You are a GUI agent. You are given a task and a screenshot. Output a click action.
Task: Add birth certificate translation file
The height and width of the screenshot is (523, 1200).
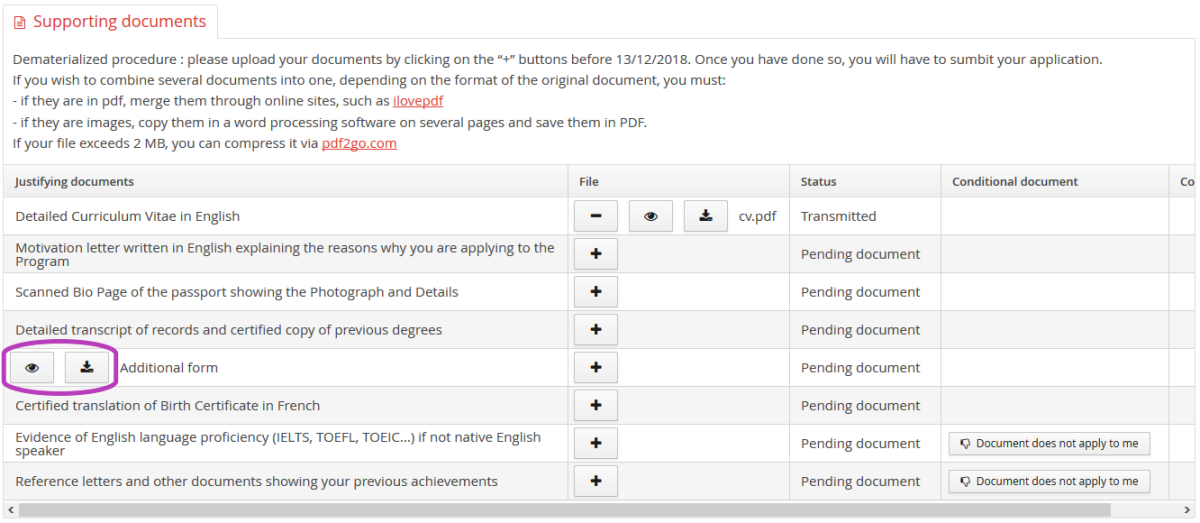point(596,406)
